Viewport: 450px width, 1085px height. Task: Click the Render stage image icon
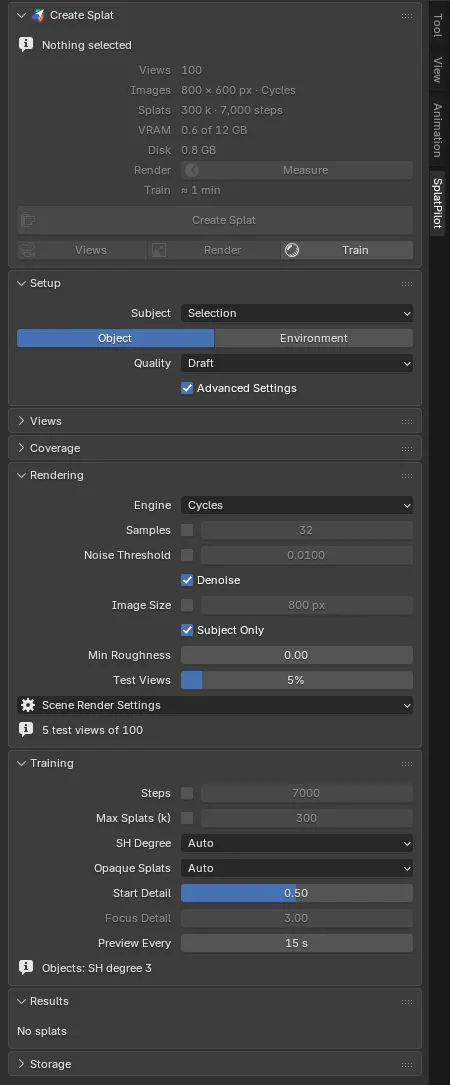[x=159, y=250]
